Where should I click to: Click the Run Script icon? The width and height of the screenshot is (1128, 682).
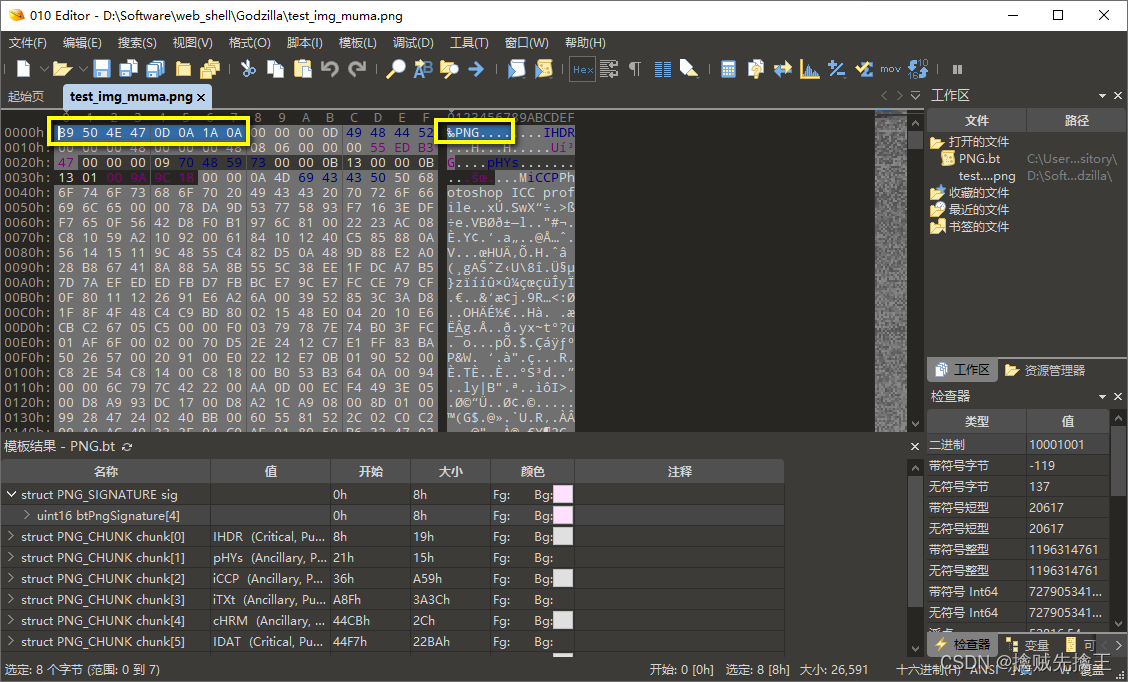coord(517,69)
